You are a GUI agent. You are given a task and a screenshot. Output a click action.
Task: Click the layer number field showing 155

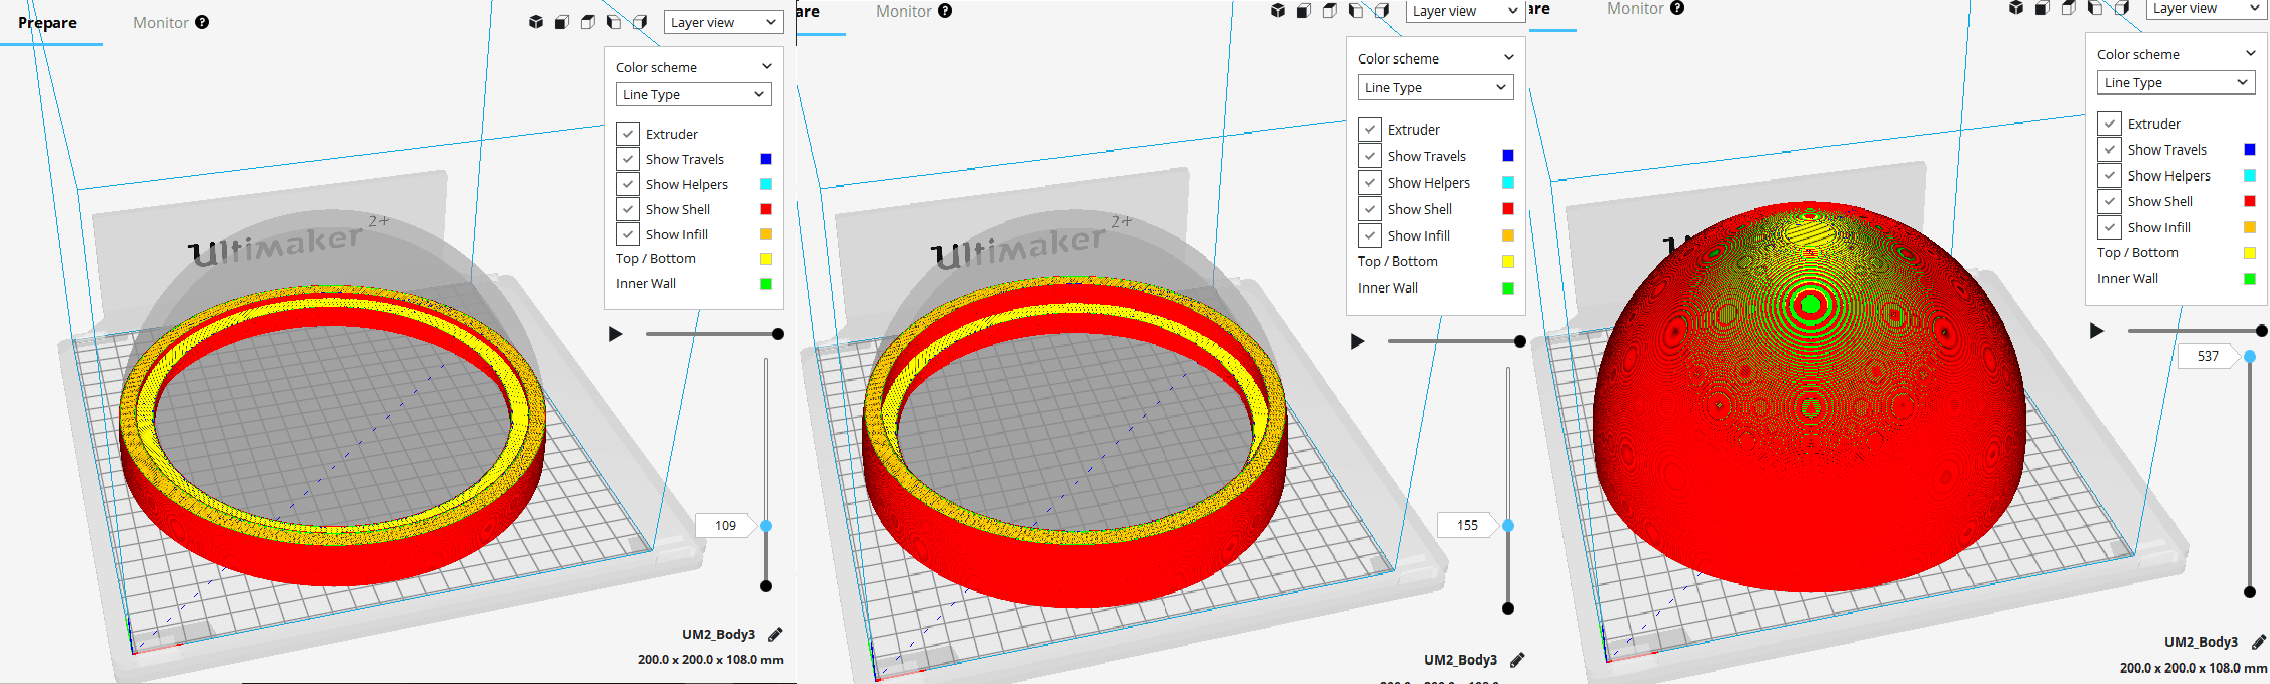[1467, 525]
